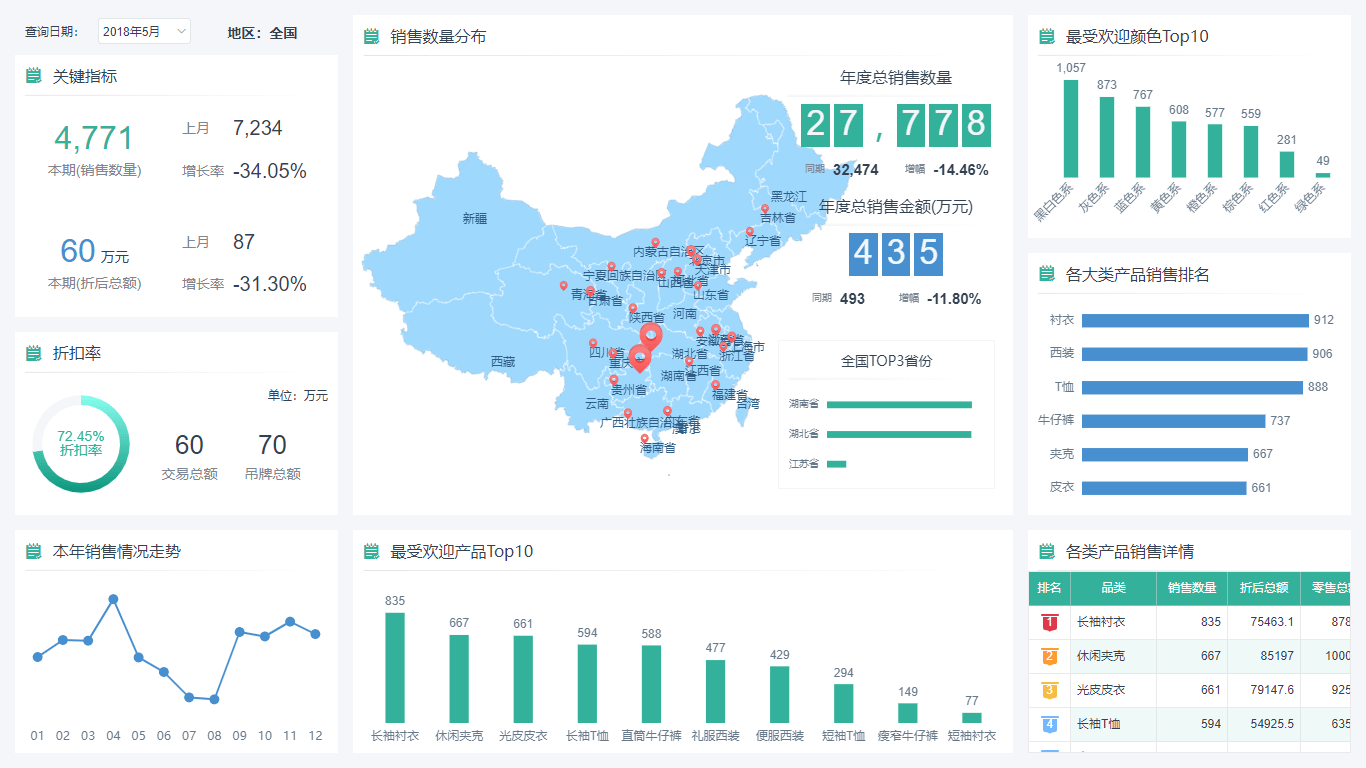Sort table by the 折后总额 column header
Viewport: 1366px width, 768px height.
pyautogui.click(x=1264, y=588)
